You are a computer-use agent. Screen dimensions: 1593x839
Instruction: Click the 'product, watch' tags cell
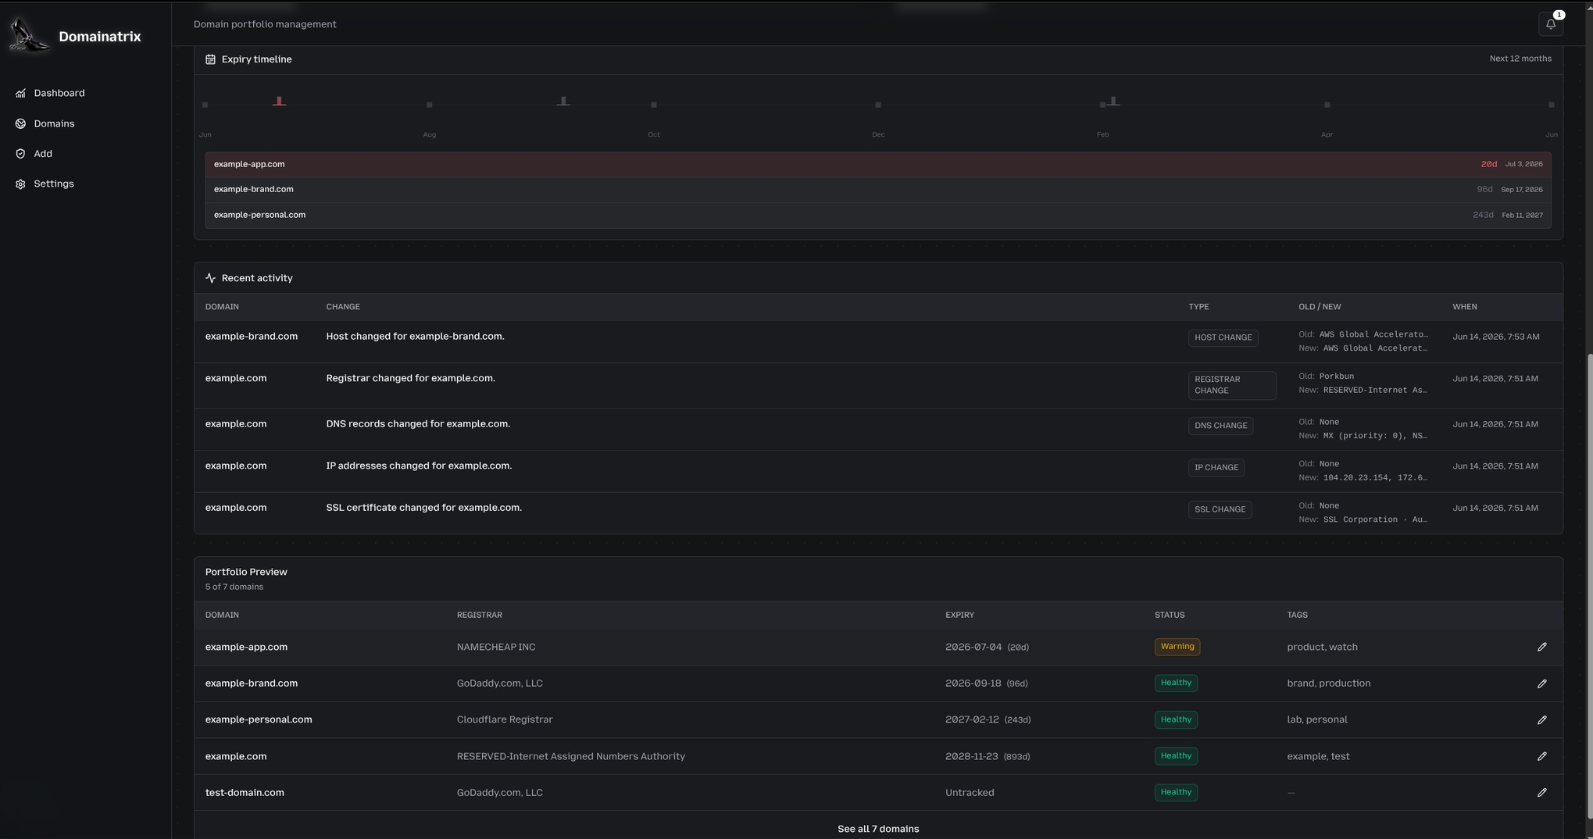[x=1322, y=647]
